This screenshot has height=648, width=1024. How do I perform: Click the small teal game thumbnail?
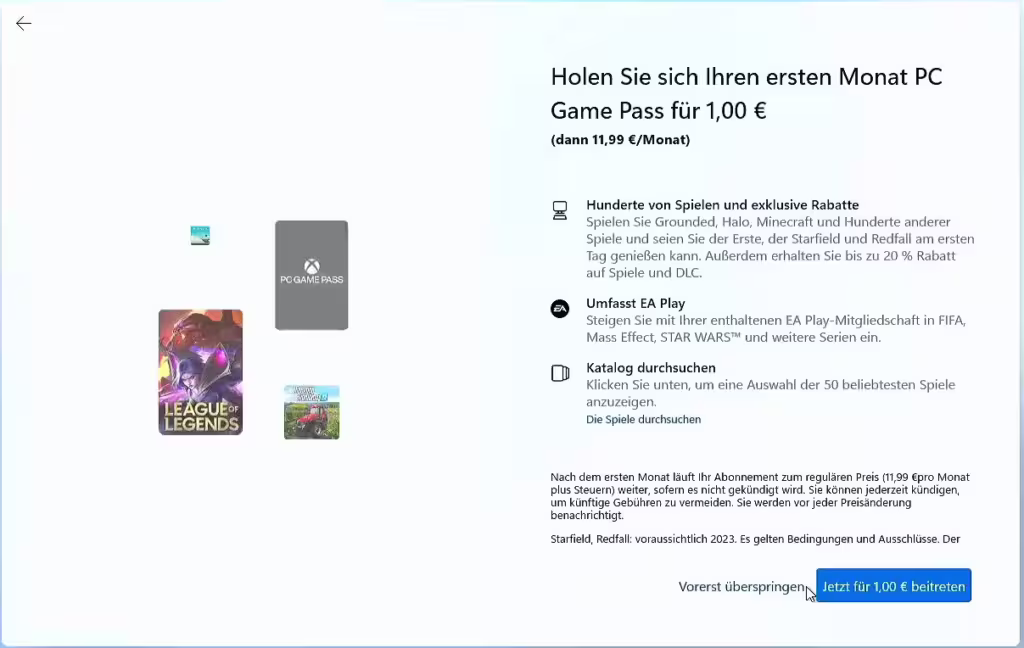(200, 235)
